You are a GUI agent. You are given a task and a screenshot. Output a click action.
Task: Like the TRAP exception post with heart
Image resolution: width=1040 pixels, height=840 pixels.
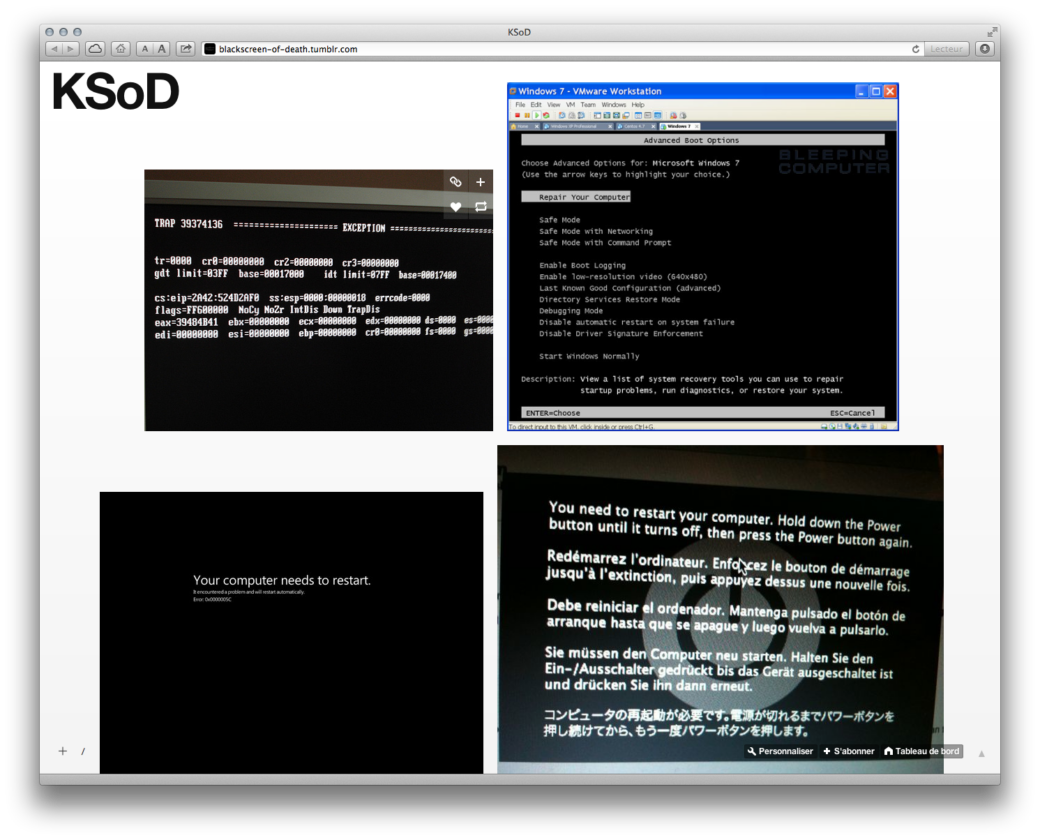tap(455, 207)
